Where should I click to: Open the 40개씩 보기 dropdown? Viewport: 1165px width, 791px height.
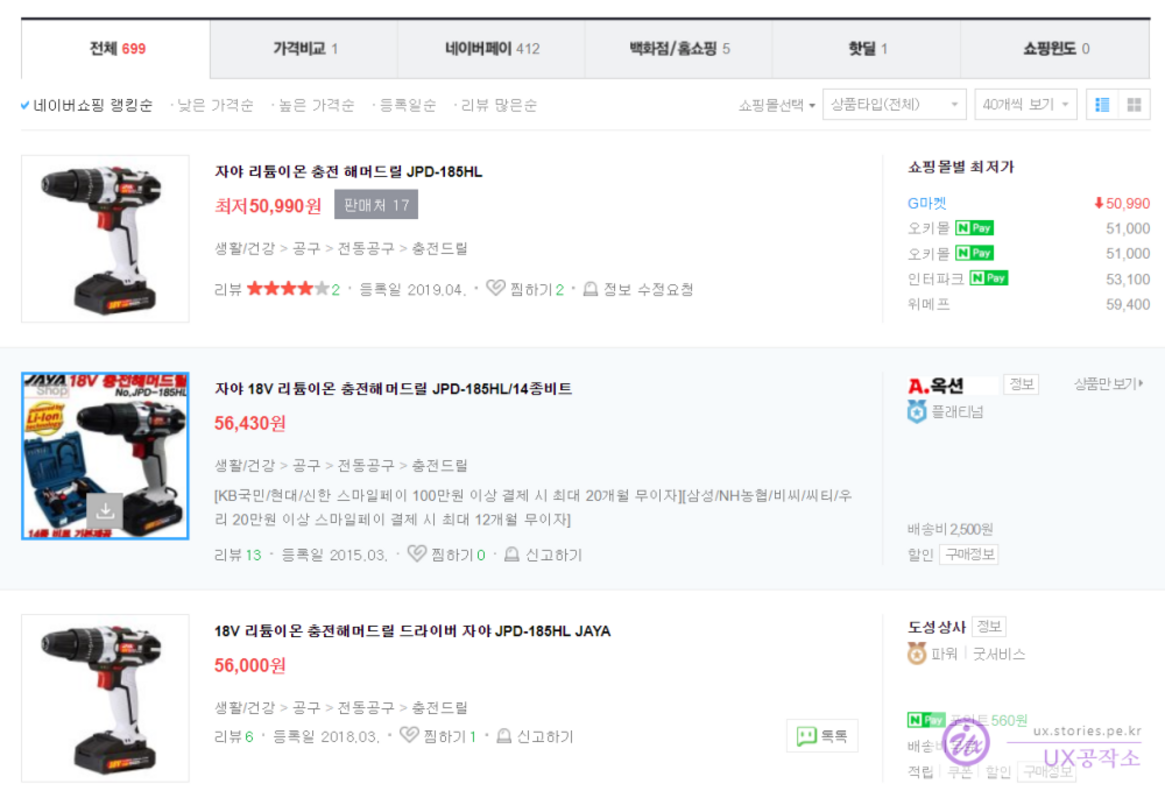click(1025, 105)
